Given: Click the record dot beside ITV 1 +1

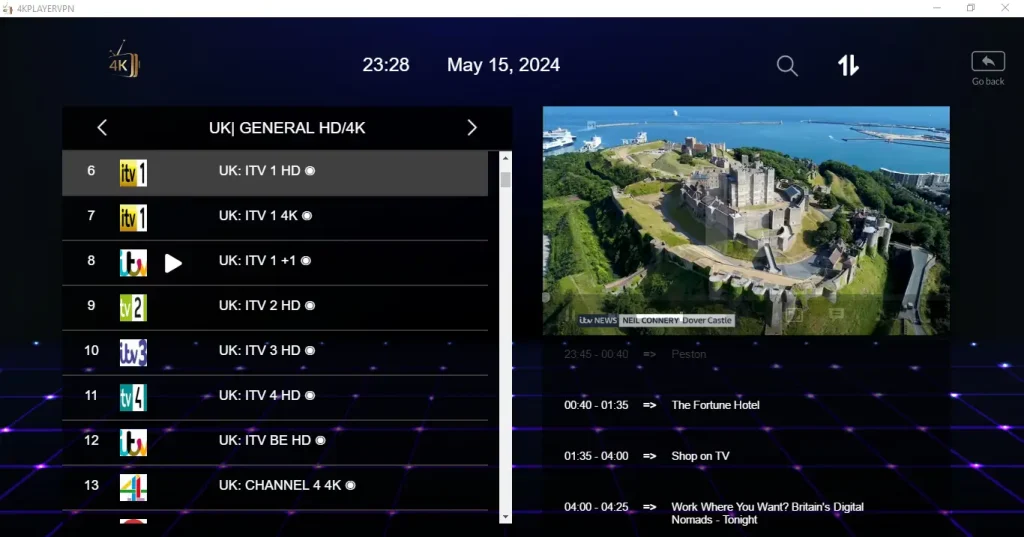Looking at the screenshot, I should pos(306,261).
